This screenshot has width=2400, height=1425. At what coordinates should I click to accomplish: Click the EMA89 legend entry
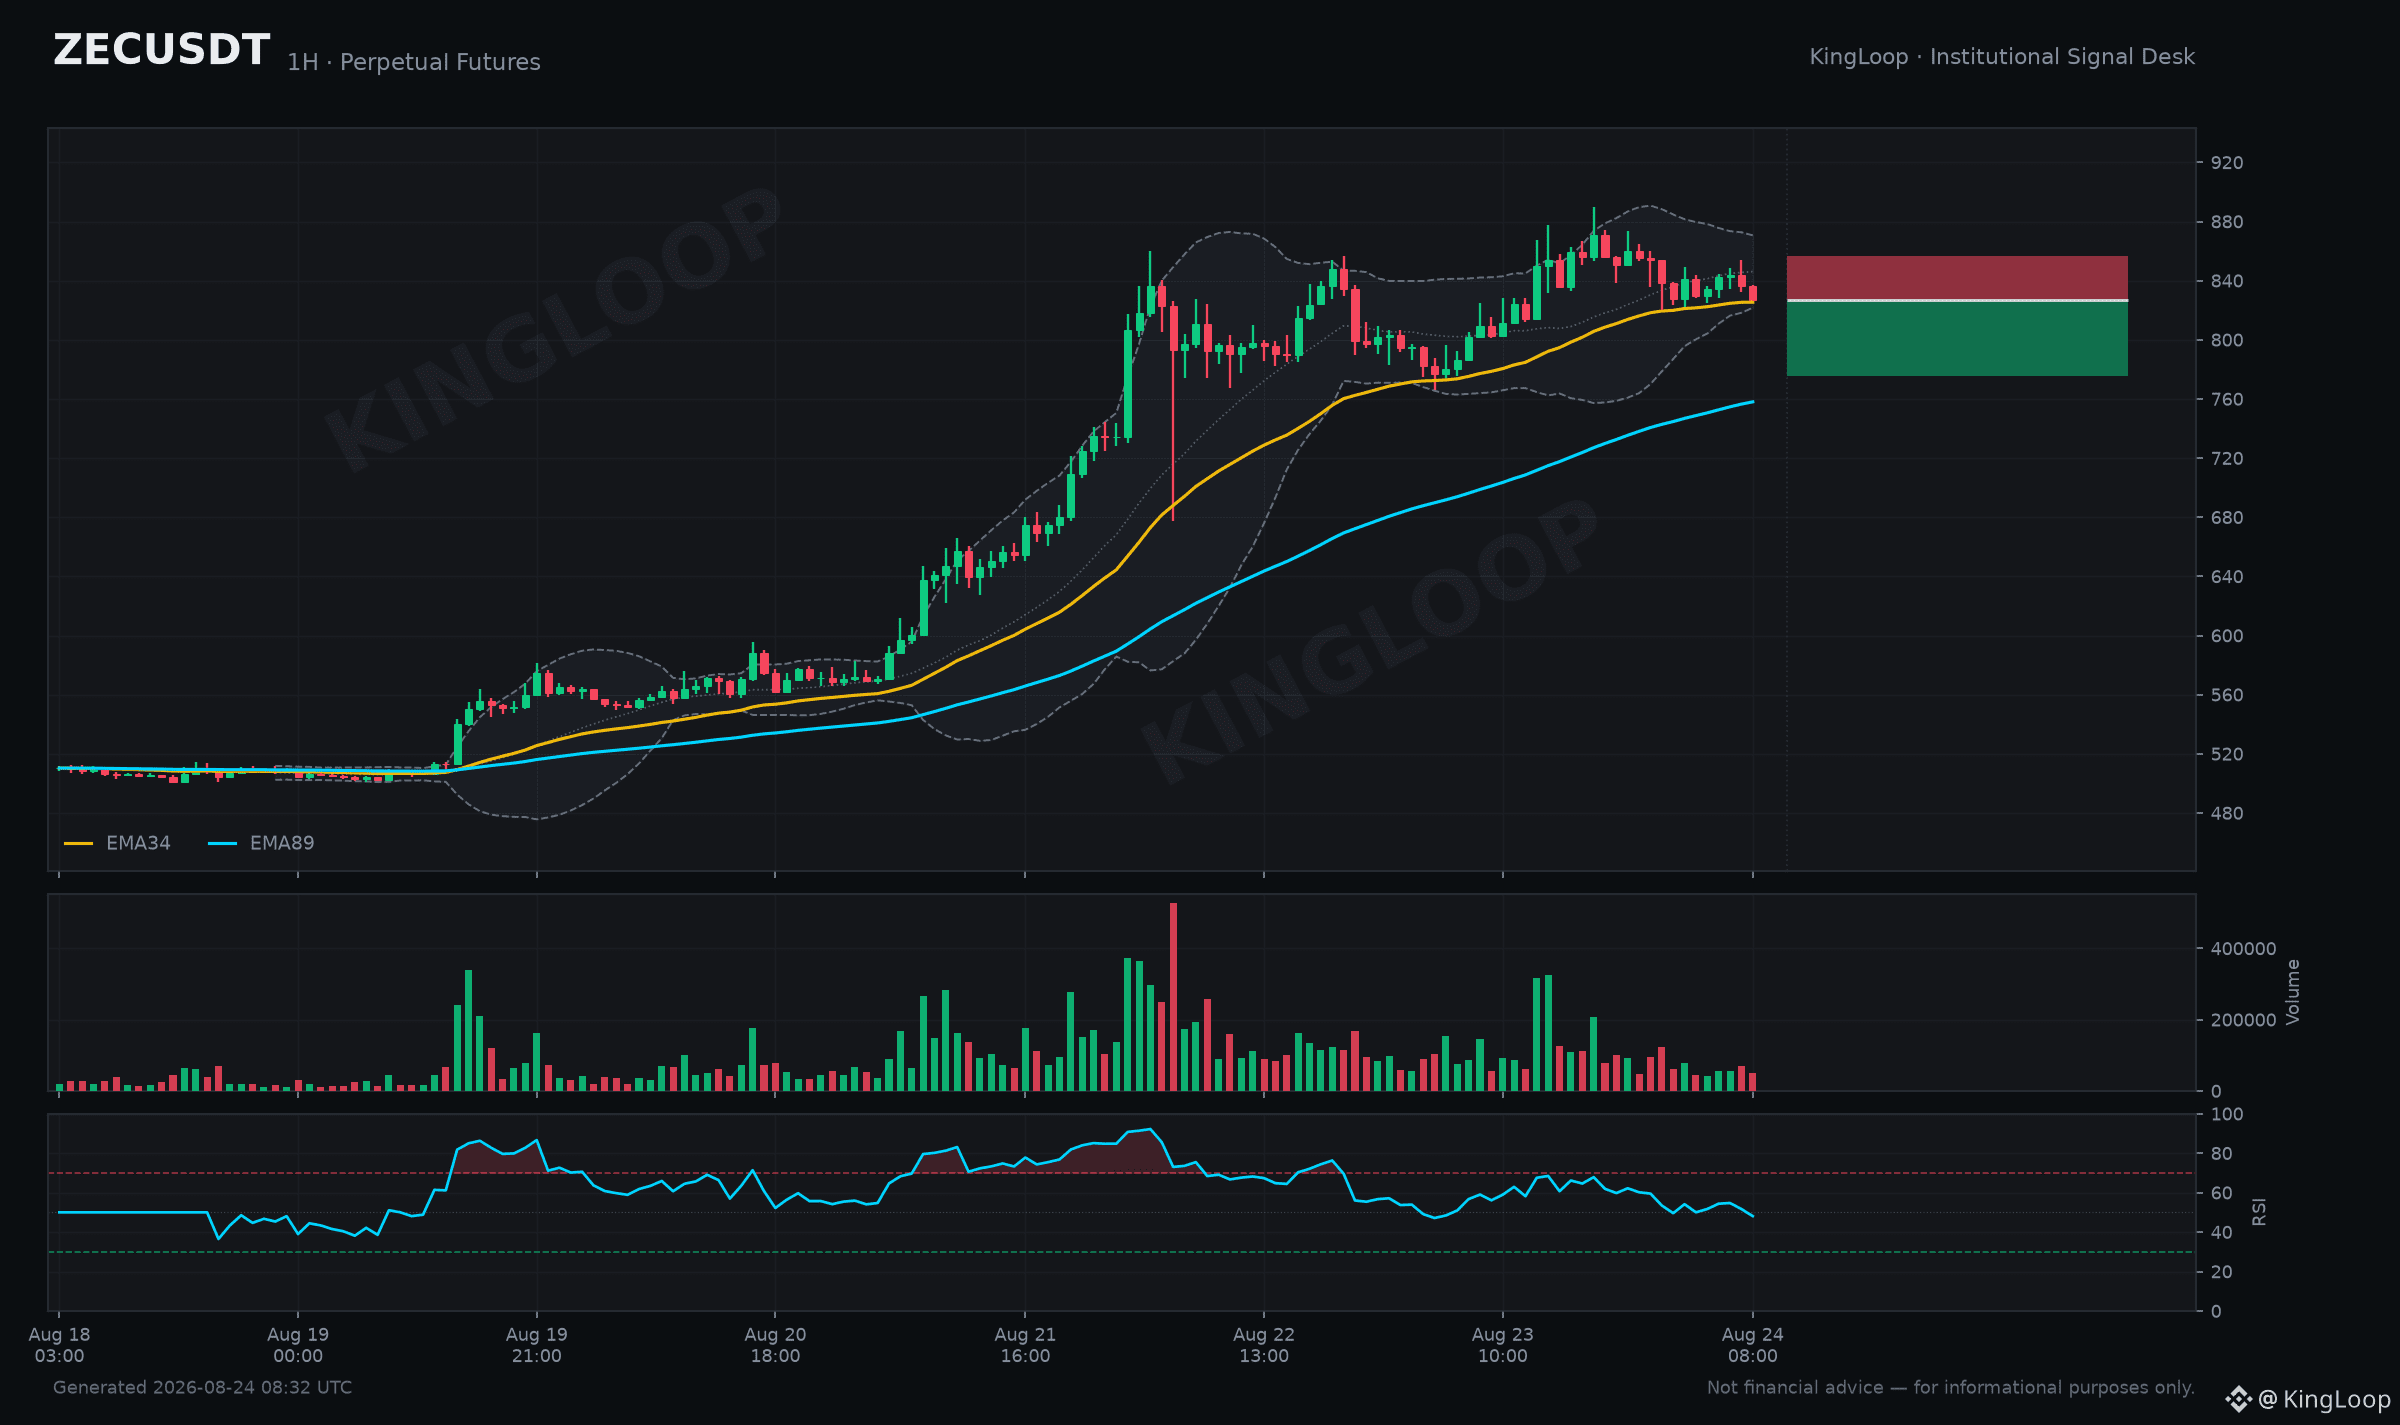[x=261, y=843]
